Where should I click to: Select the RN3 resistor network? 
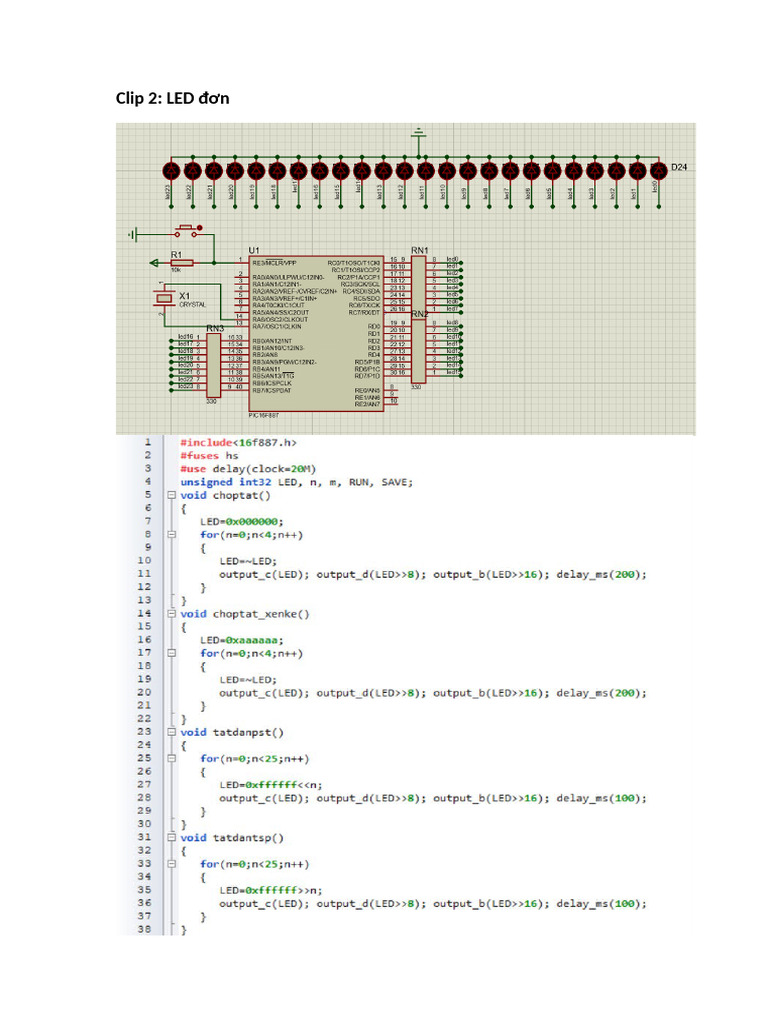tap(212, 365)
